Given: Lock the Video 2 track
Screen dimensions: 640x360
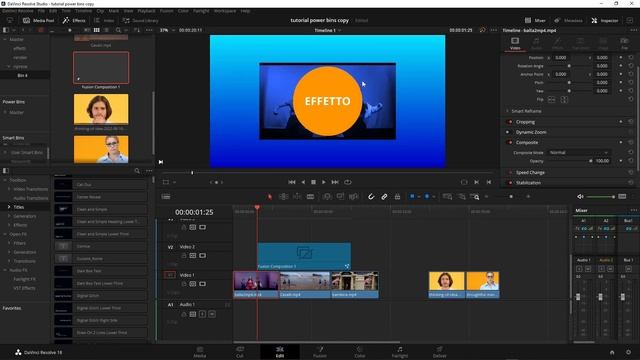Looking at the screenshot, I should coord(184,256).
